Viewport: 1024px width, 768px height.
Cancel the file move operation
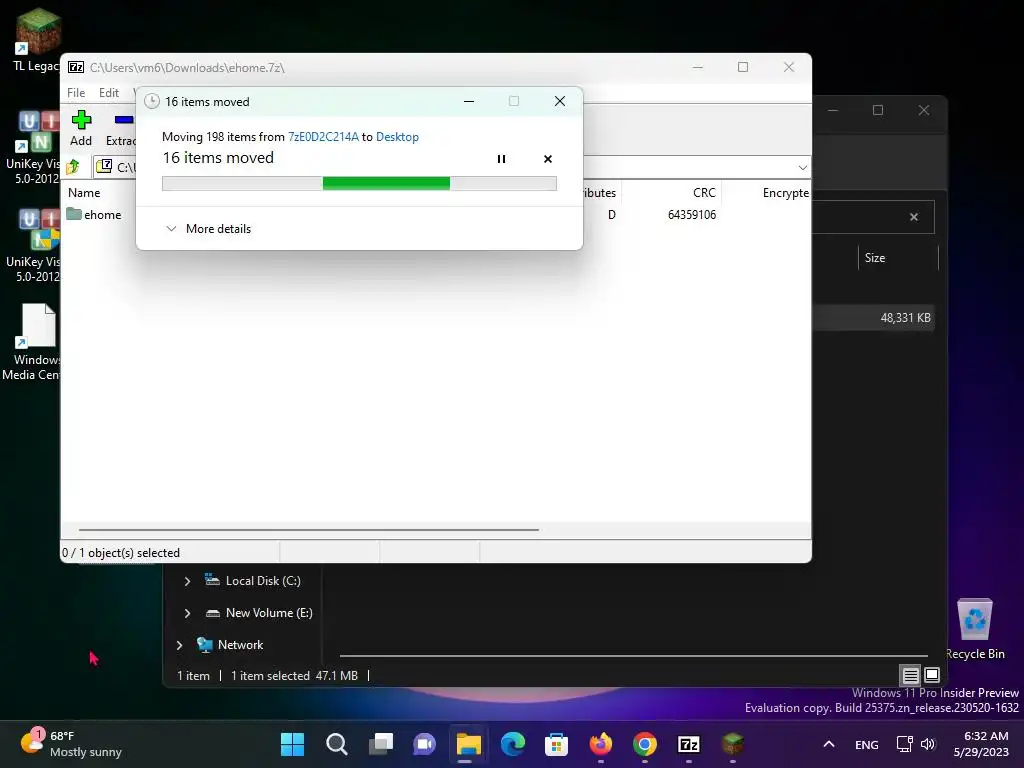[x=548, y=159]
